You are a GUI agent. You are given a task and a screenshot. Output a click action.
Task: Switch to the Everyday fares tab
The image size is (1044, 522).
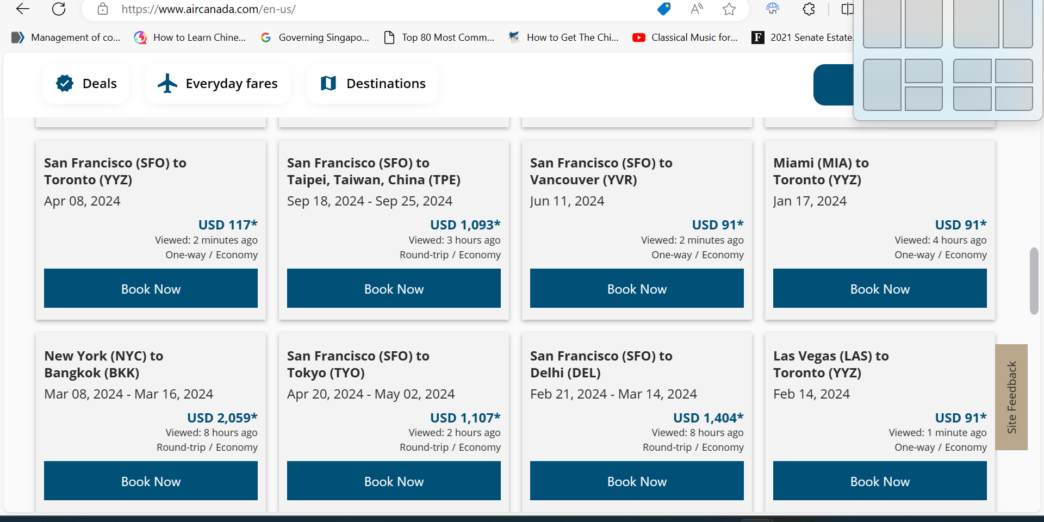point(218,84)
